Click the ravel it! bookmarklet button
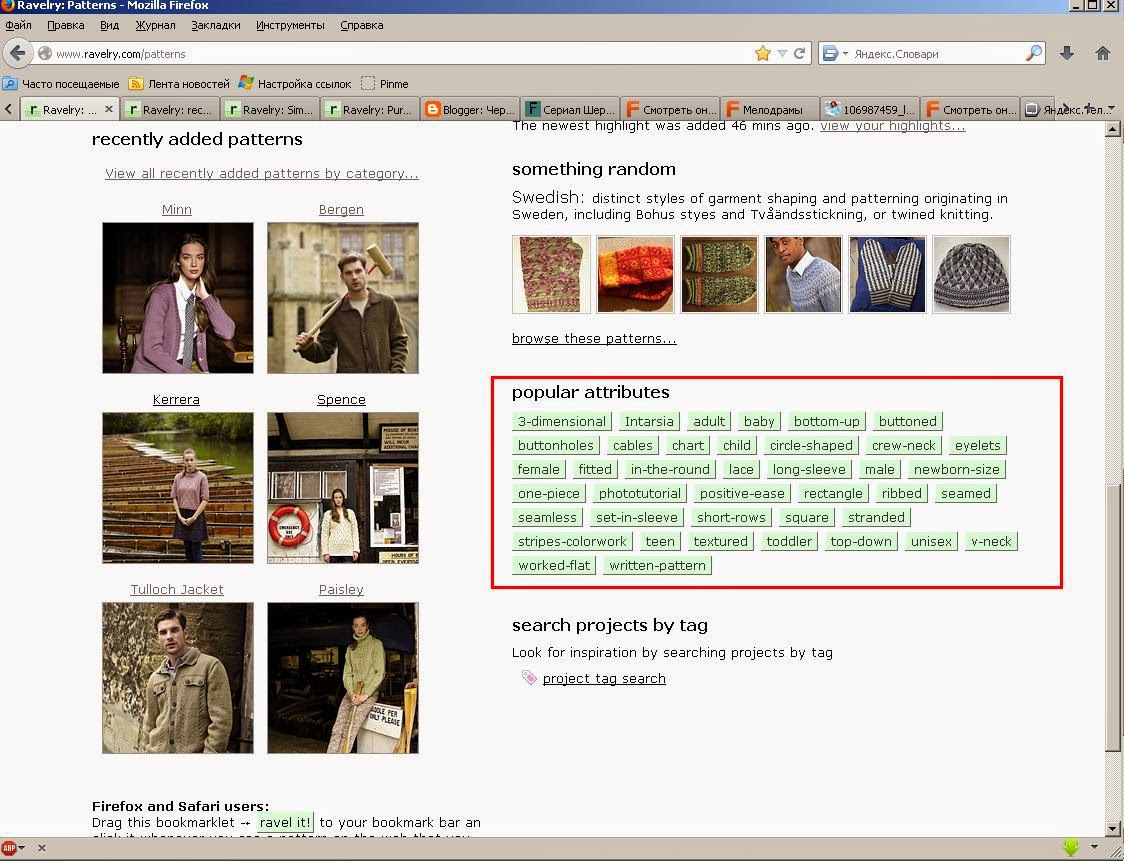This screenshot has height=861, width=1124. (x=285, y=822)
